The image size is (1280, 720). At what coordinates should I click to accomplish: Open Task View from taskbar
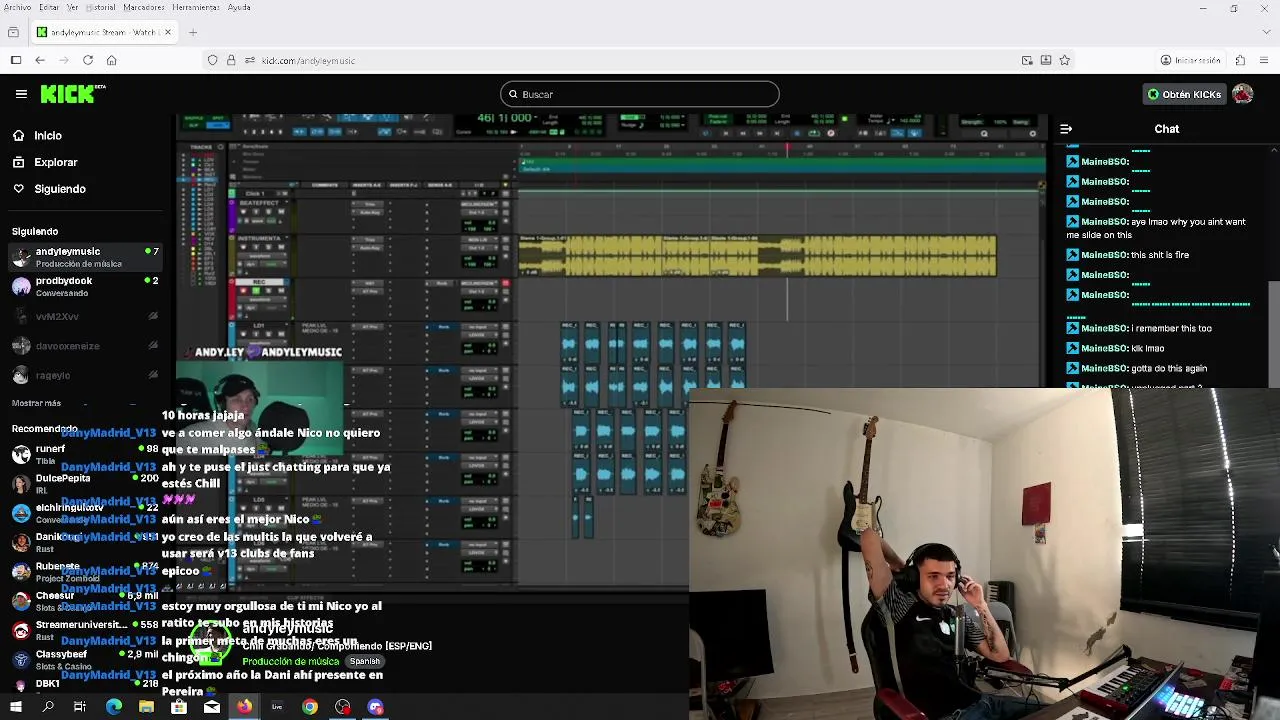pos(80,707)
